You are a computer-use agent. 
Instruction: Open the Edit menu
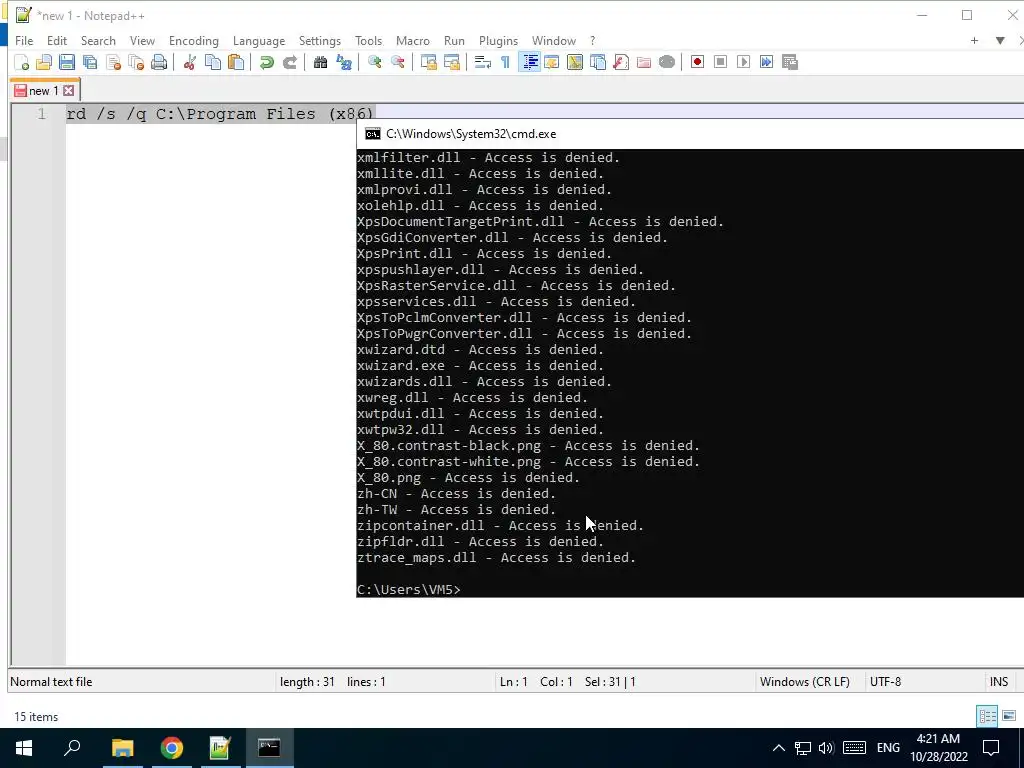(x=57, y=40)
